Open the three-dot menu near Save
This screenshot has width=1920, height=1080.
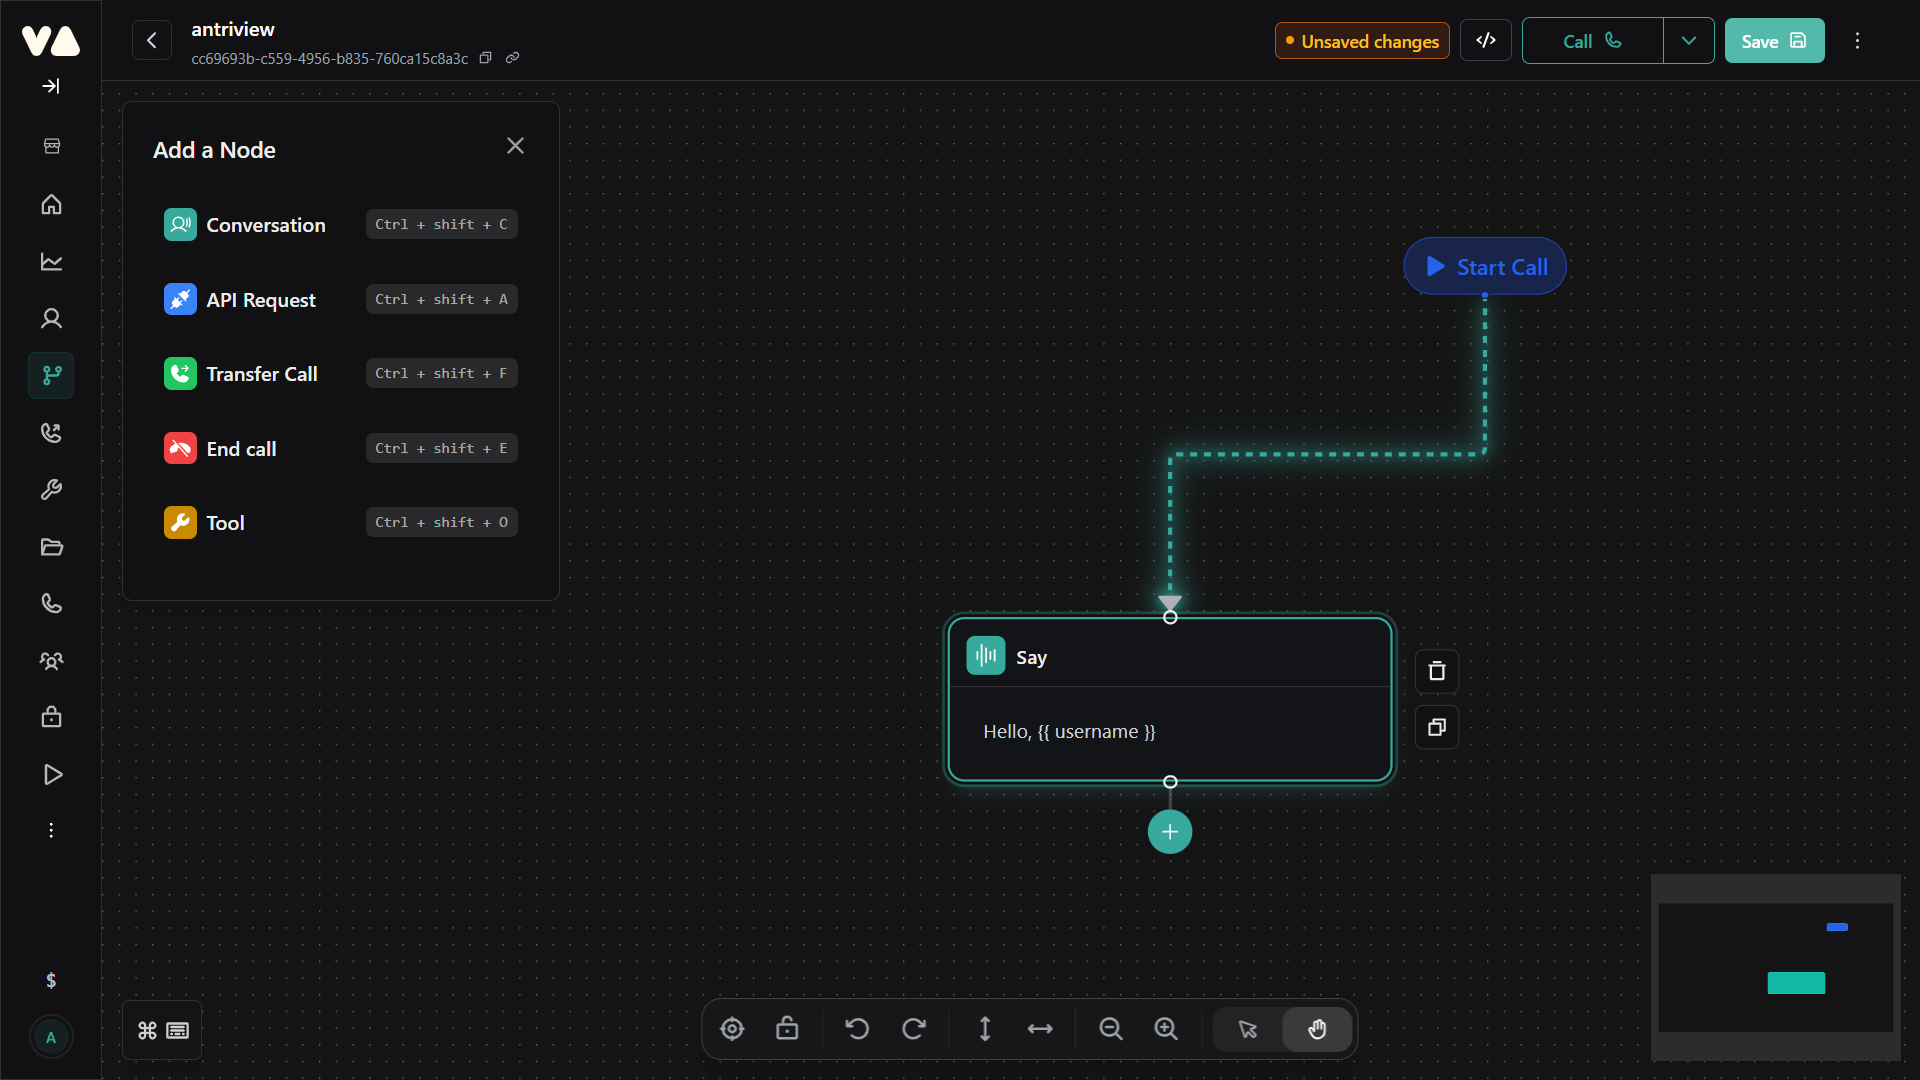coord(1857,41)
